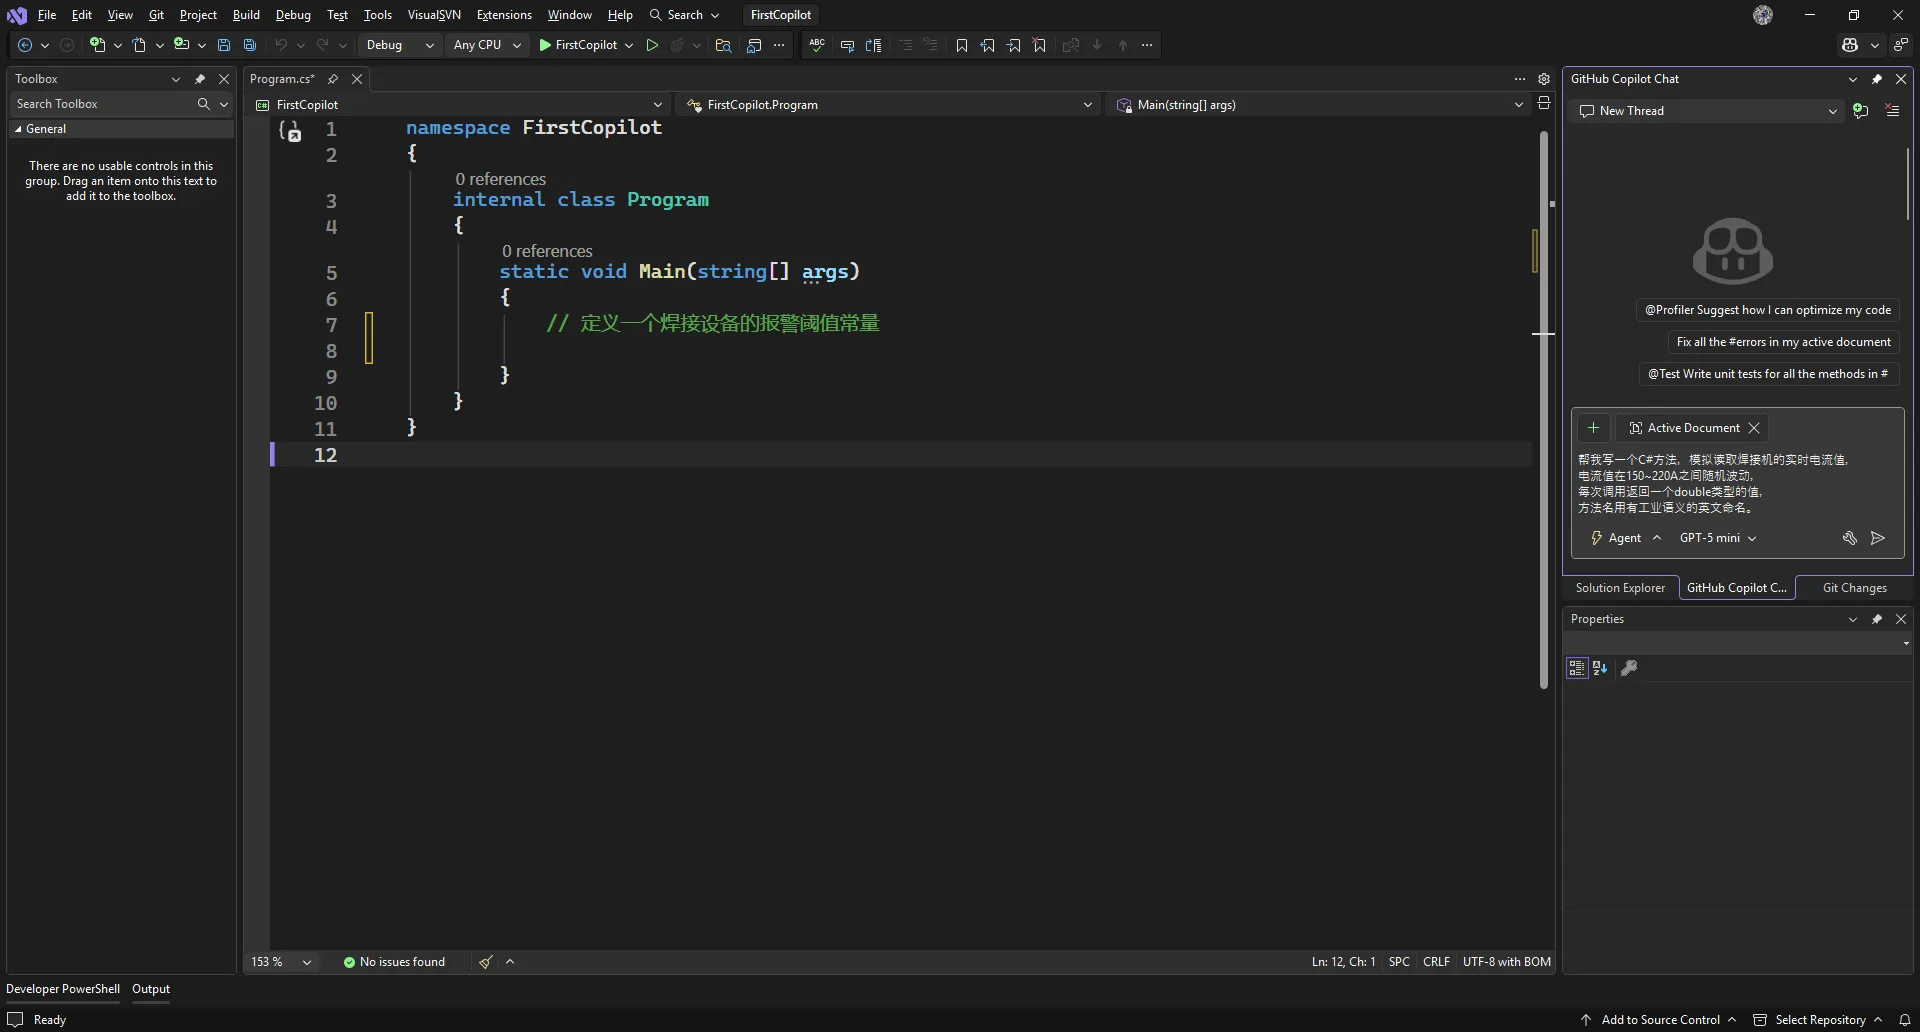Viewport: 1920px width, 1032px height.
Task: Open the Debug configuration dropdown
Action: (x=400, y=45)
